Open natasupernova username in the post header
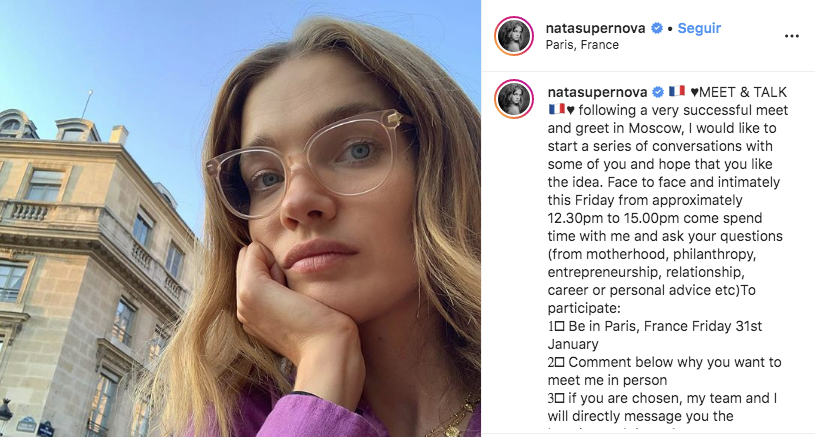The width and height of the screenshot is (815, 437). pos(594,28)
